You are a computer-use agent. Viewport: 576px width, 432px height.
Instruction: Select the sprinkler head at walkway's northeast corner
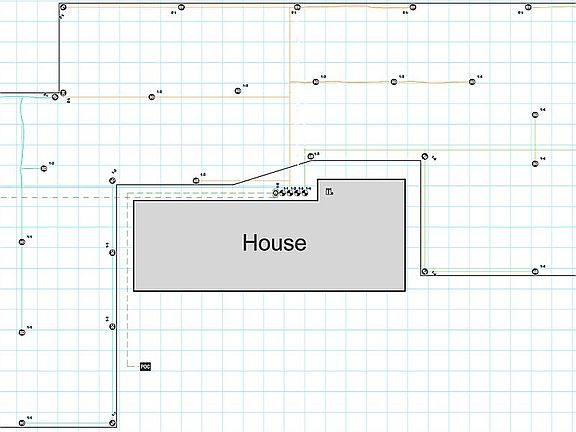coord(425,156)
